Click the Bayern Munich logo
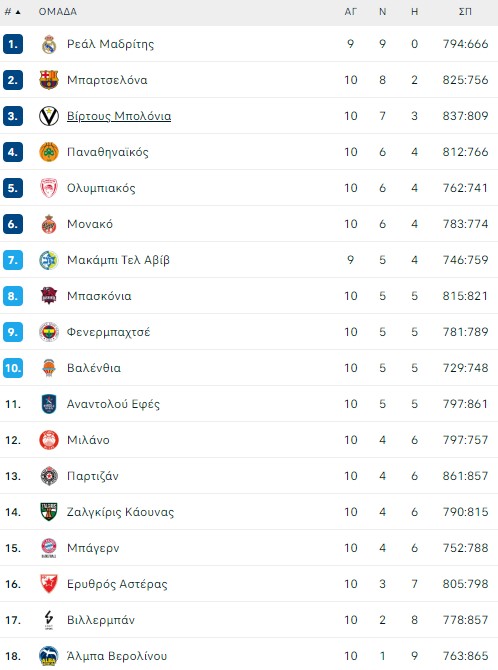The image size is (498, 670). (x=49, y=548)
